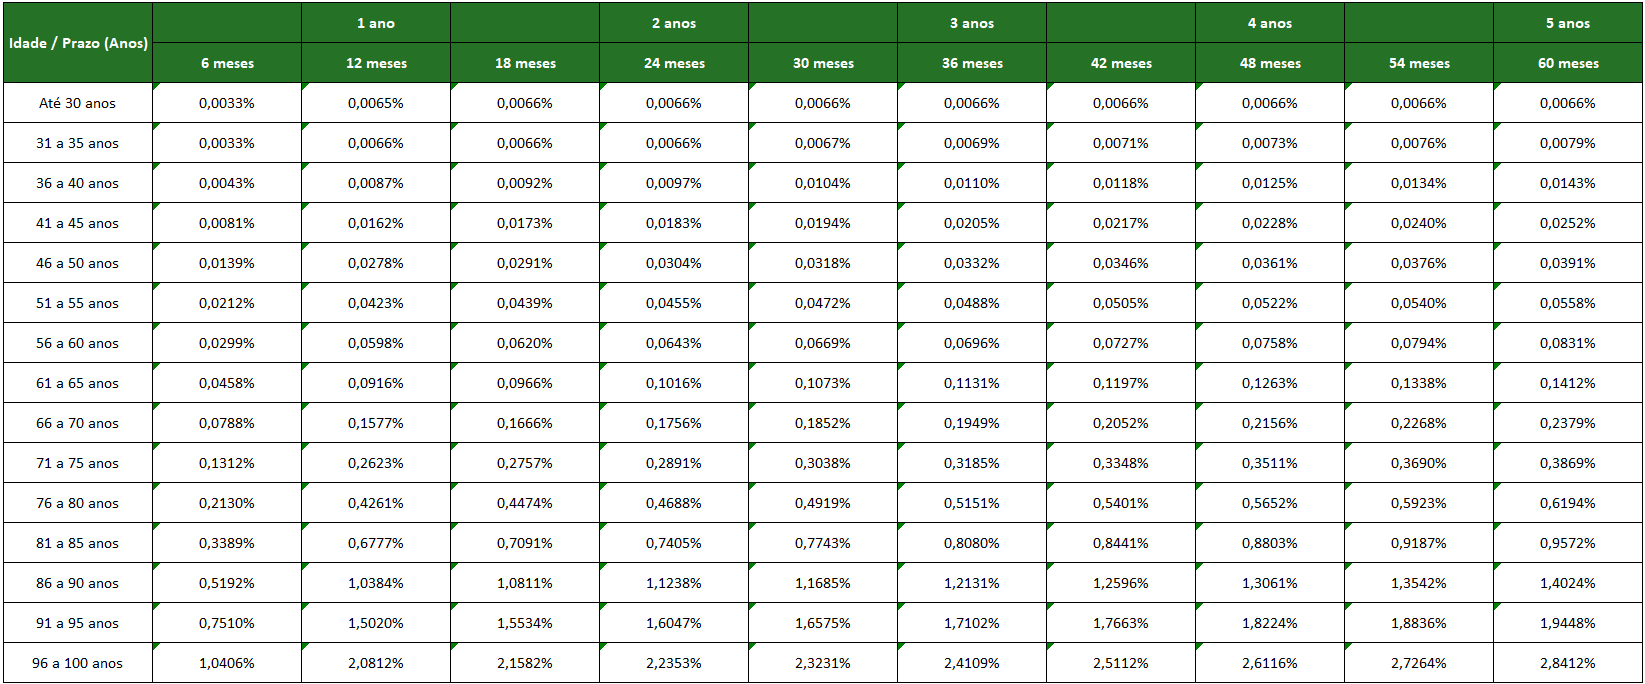
Task: Click the '96 a 100 anos' row label
Action: 78,663
